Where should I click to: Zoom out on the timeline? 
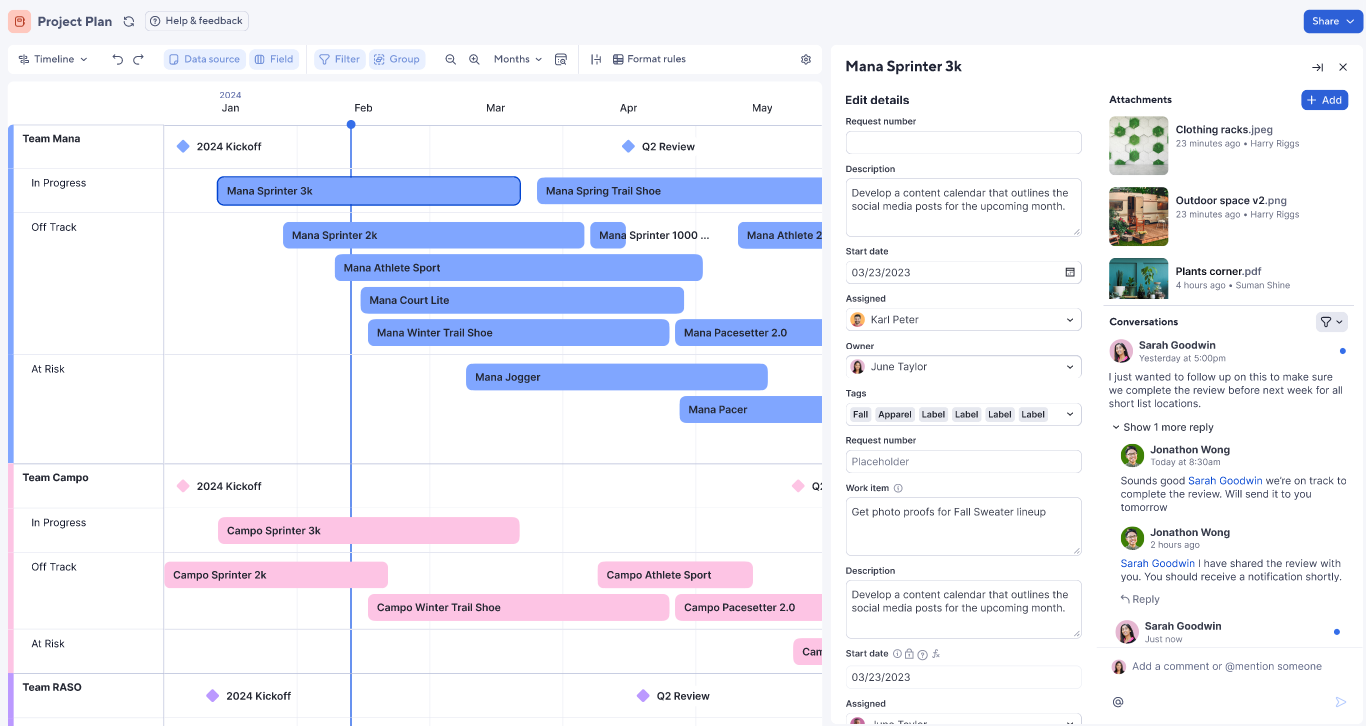(452, 59)
